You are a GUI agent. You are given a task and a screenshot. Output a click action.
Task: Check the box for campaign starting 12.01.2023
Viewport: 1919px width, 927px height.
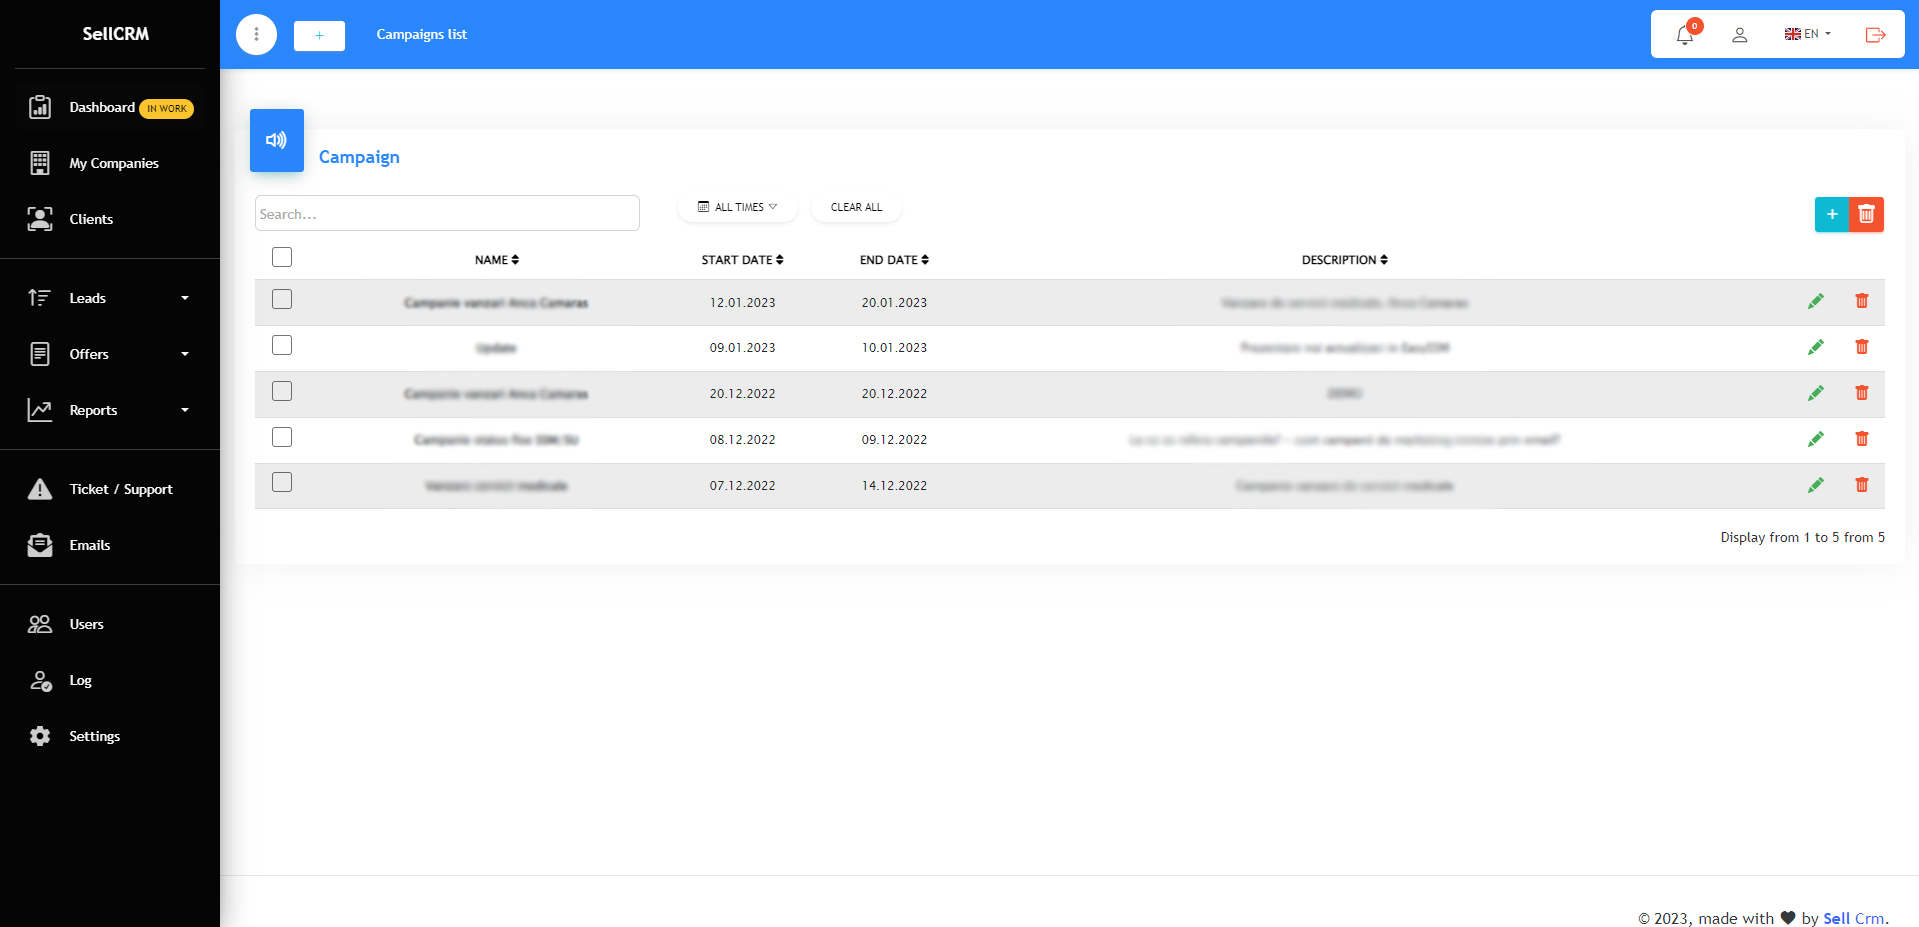pos(282,300)
